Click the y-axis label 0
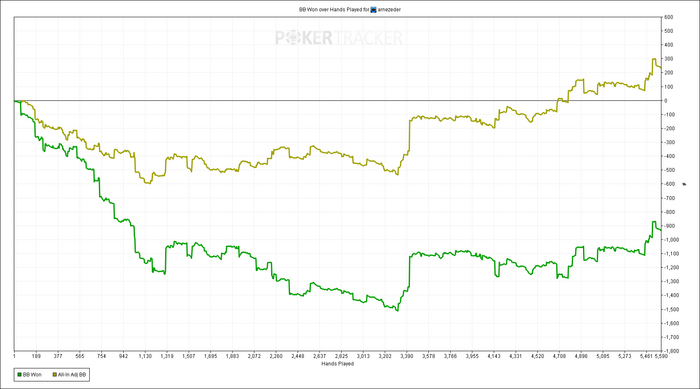Screen dimensions: 700x389 (x=666, y=100)
